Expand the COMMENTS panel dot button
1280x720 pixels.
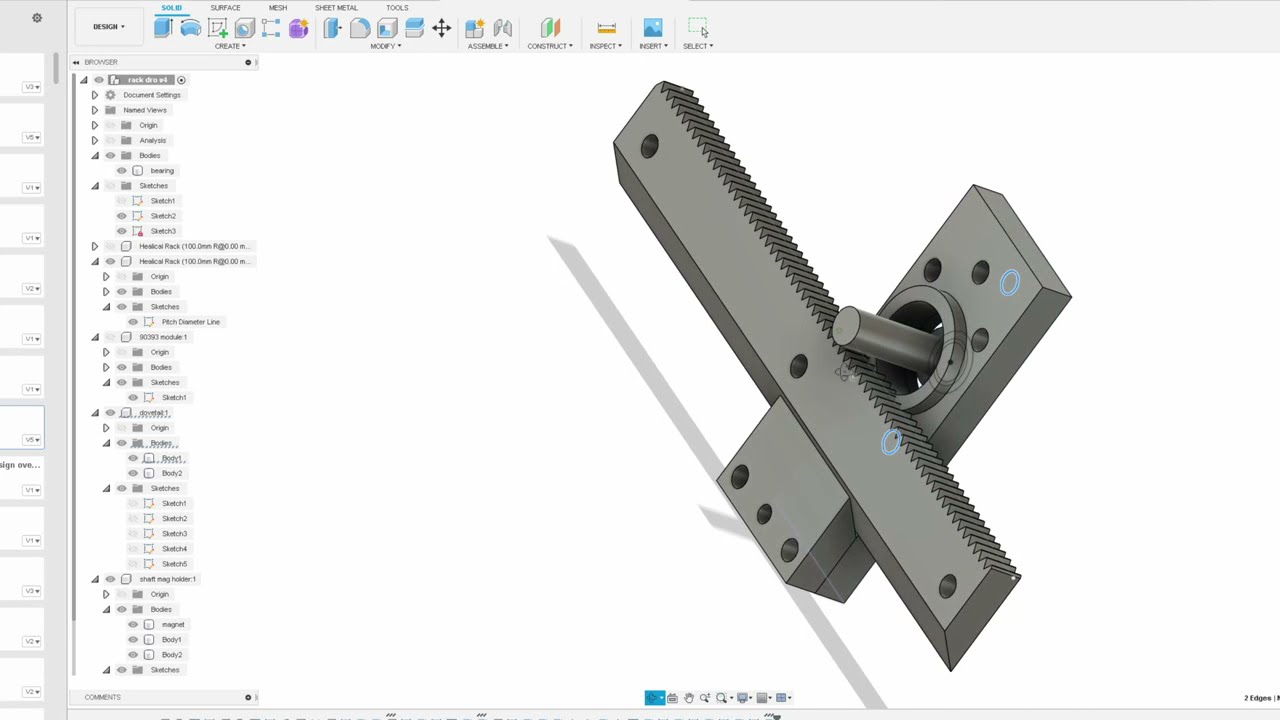[x=248, y=697]
